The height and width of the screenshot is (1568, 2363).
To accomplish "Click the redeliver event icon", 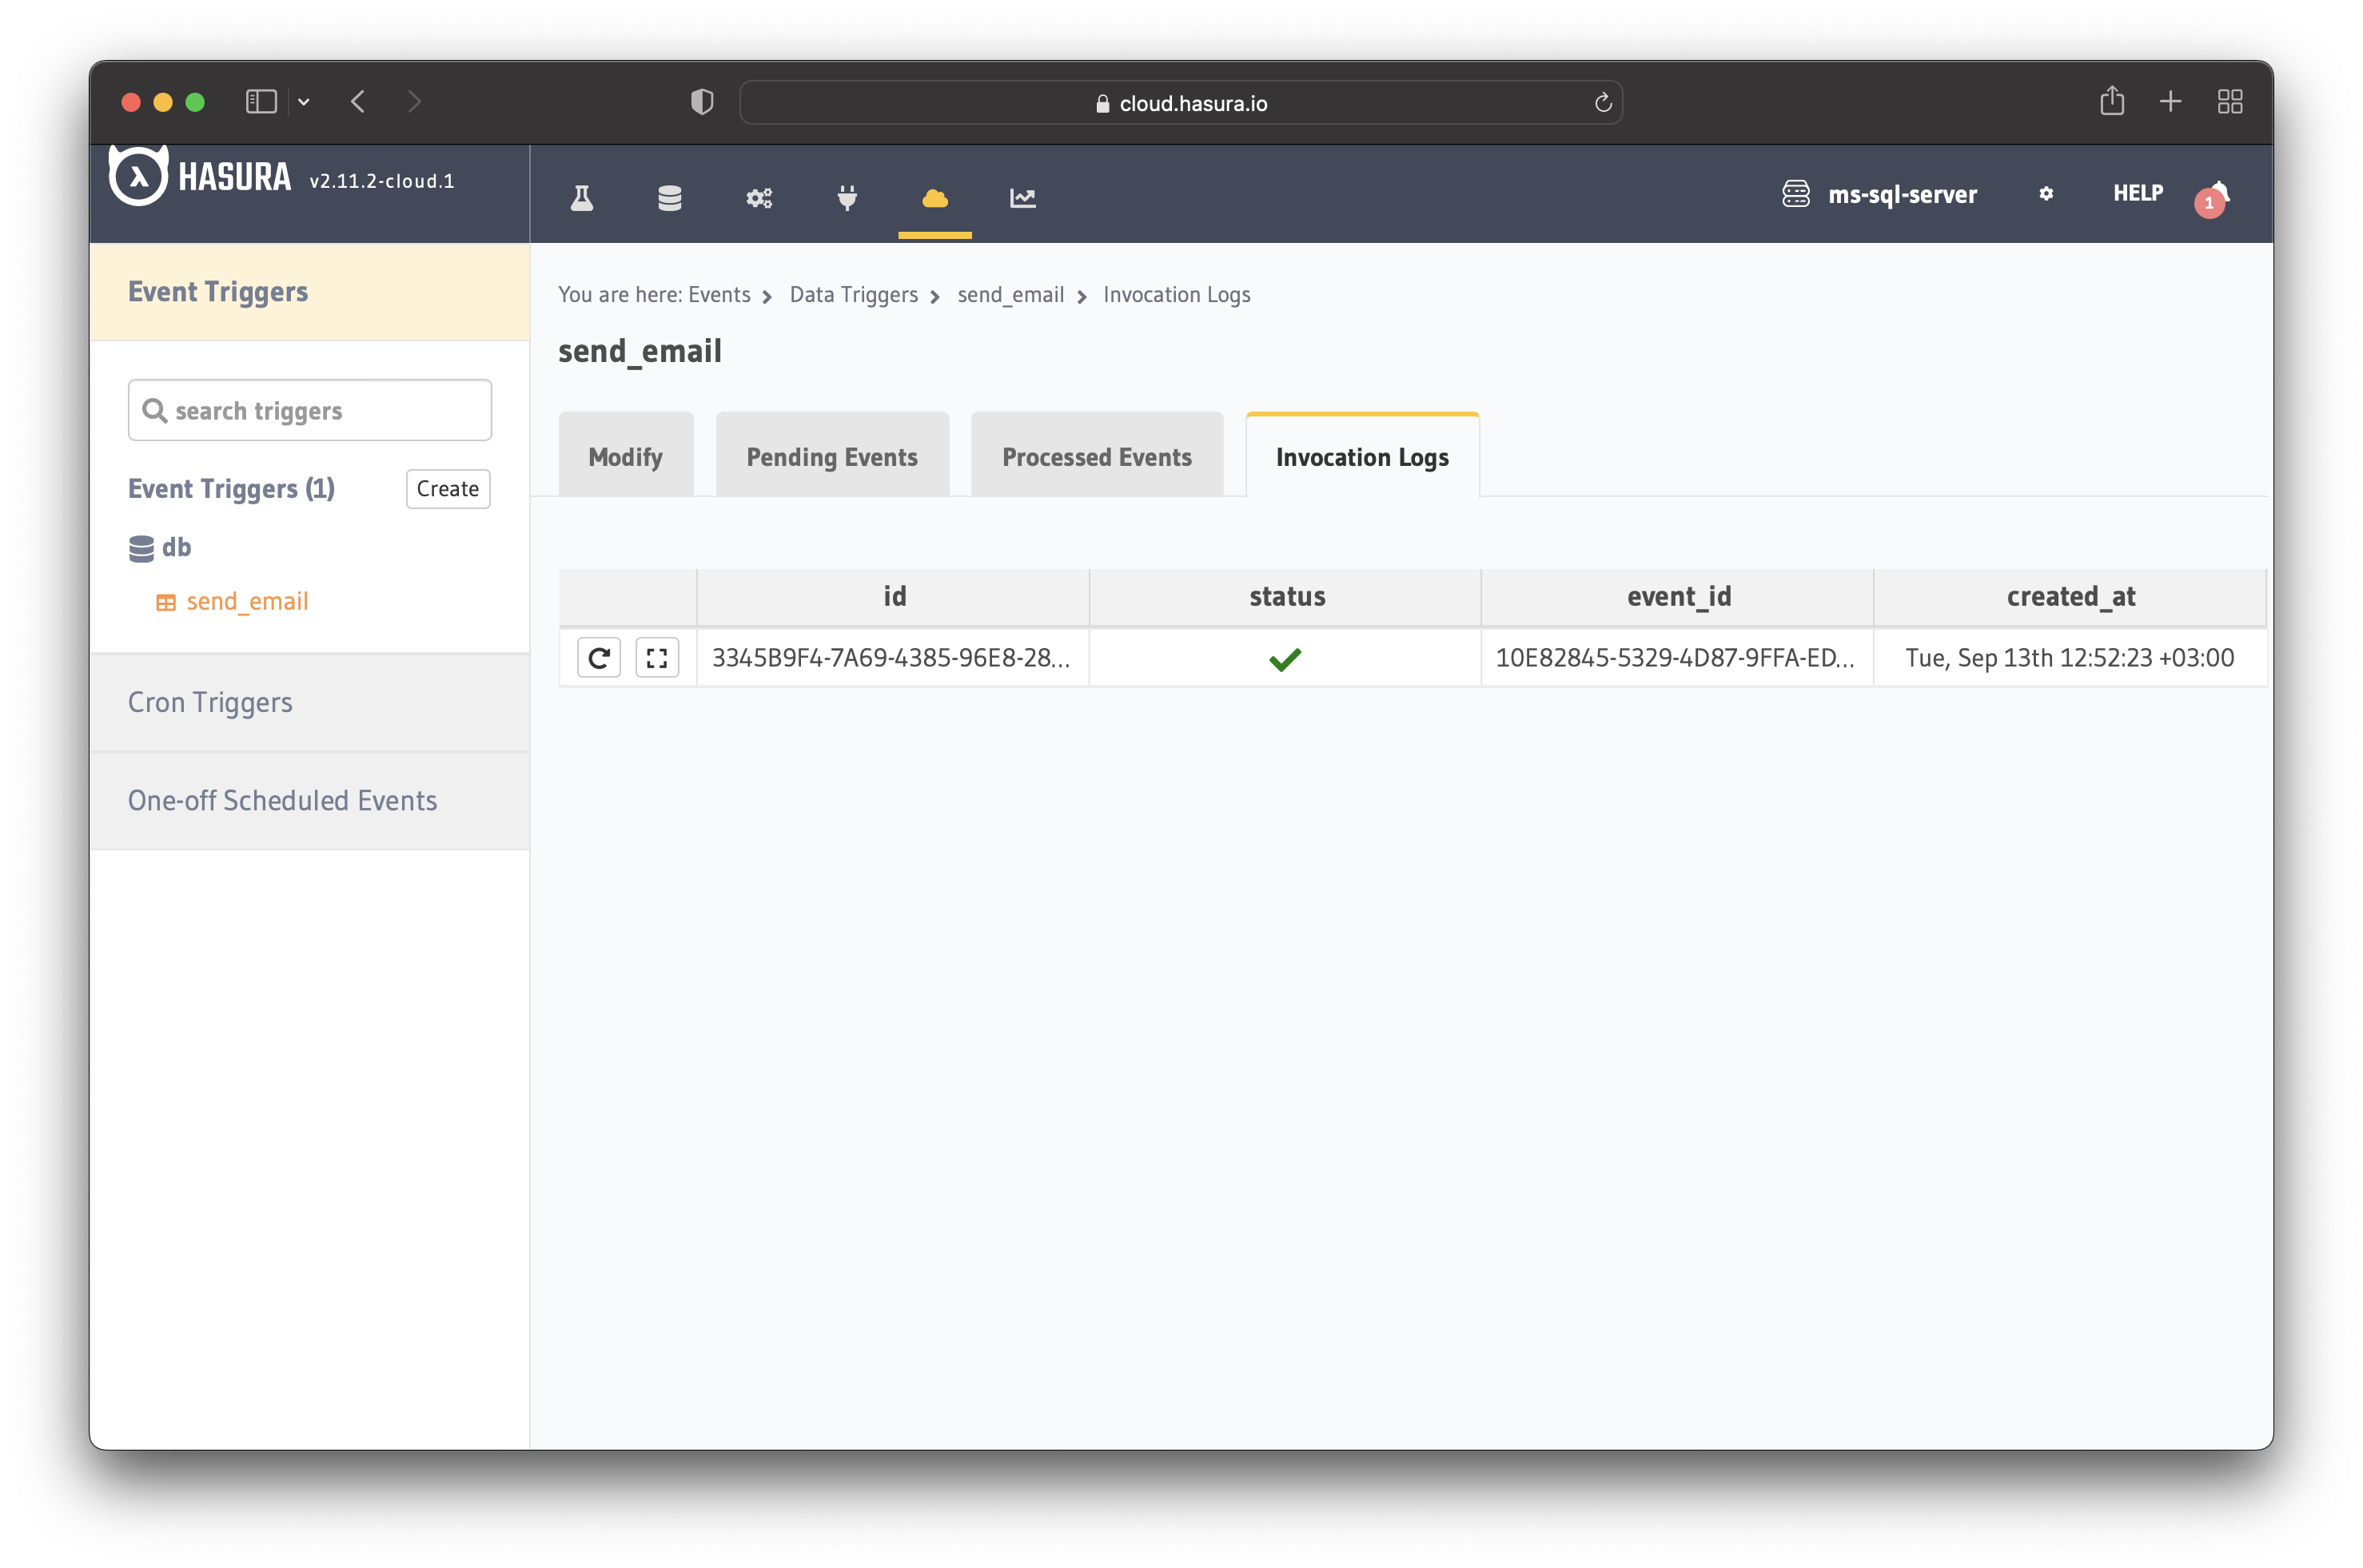I will [x=599, y=658].
